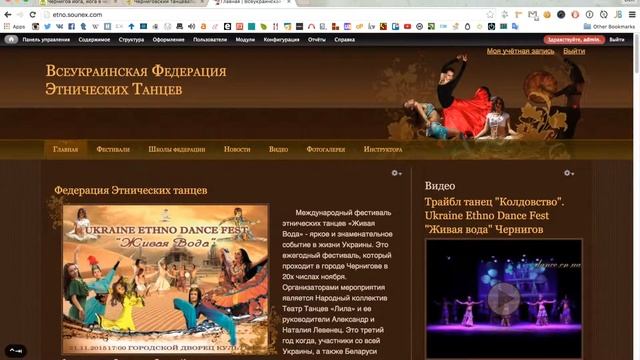Click the Федерация Этнических танцев heading

(131, 190)
